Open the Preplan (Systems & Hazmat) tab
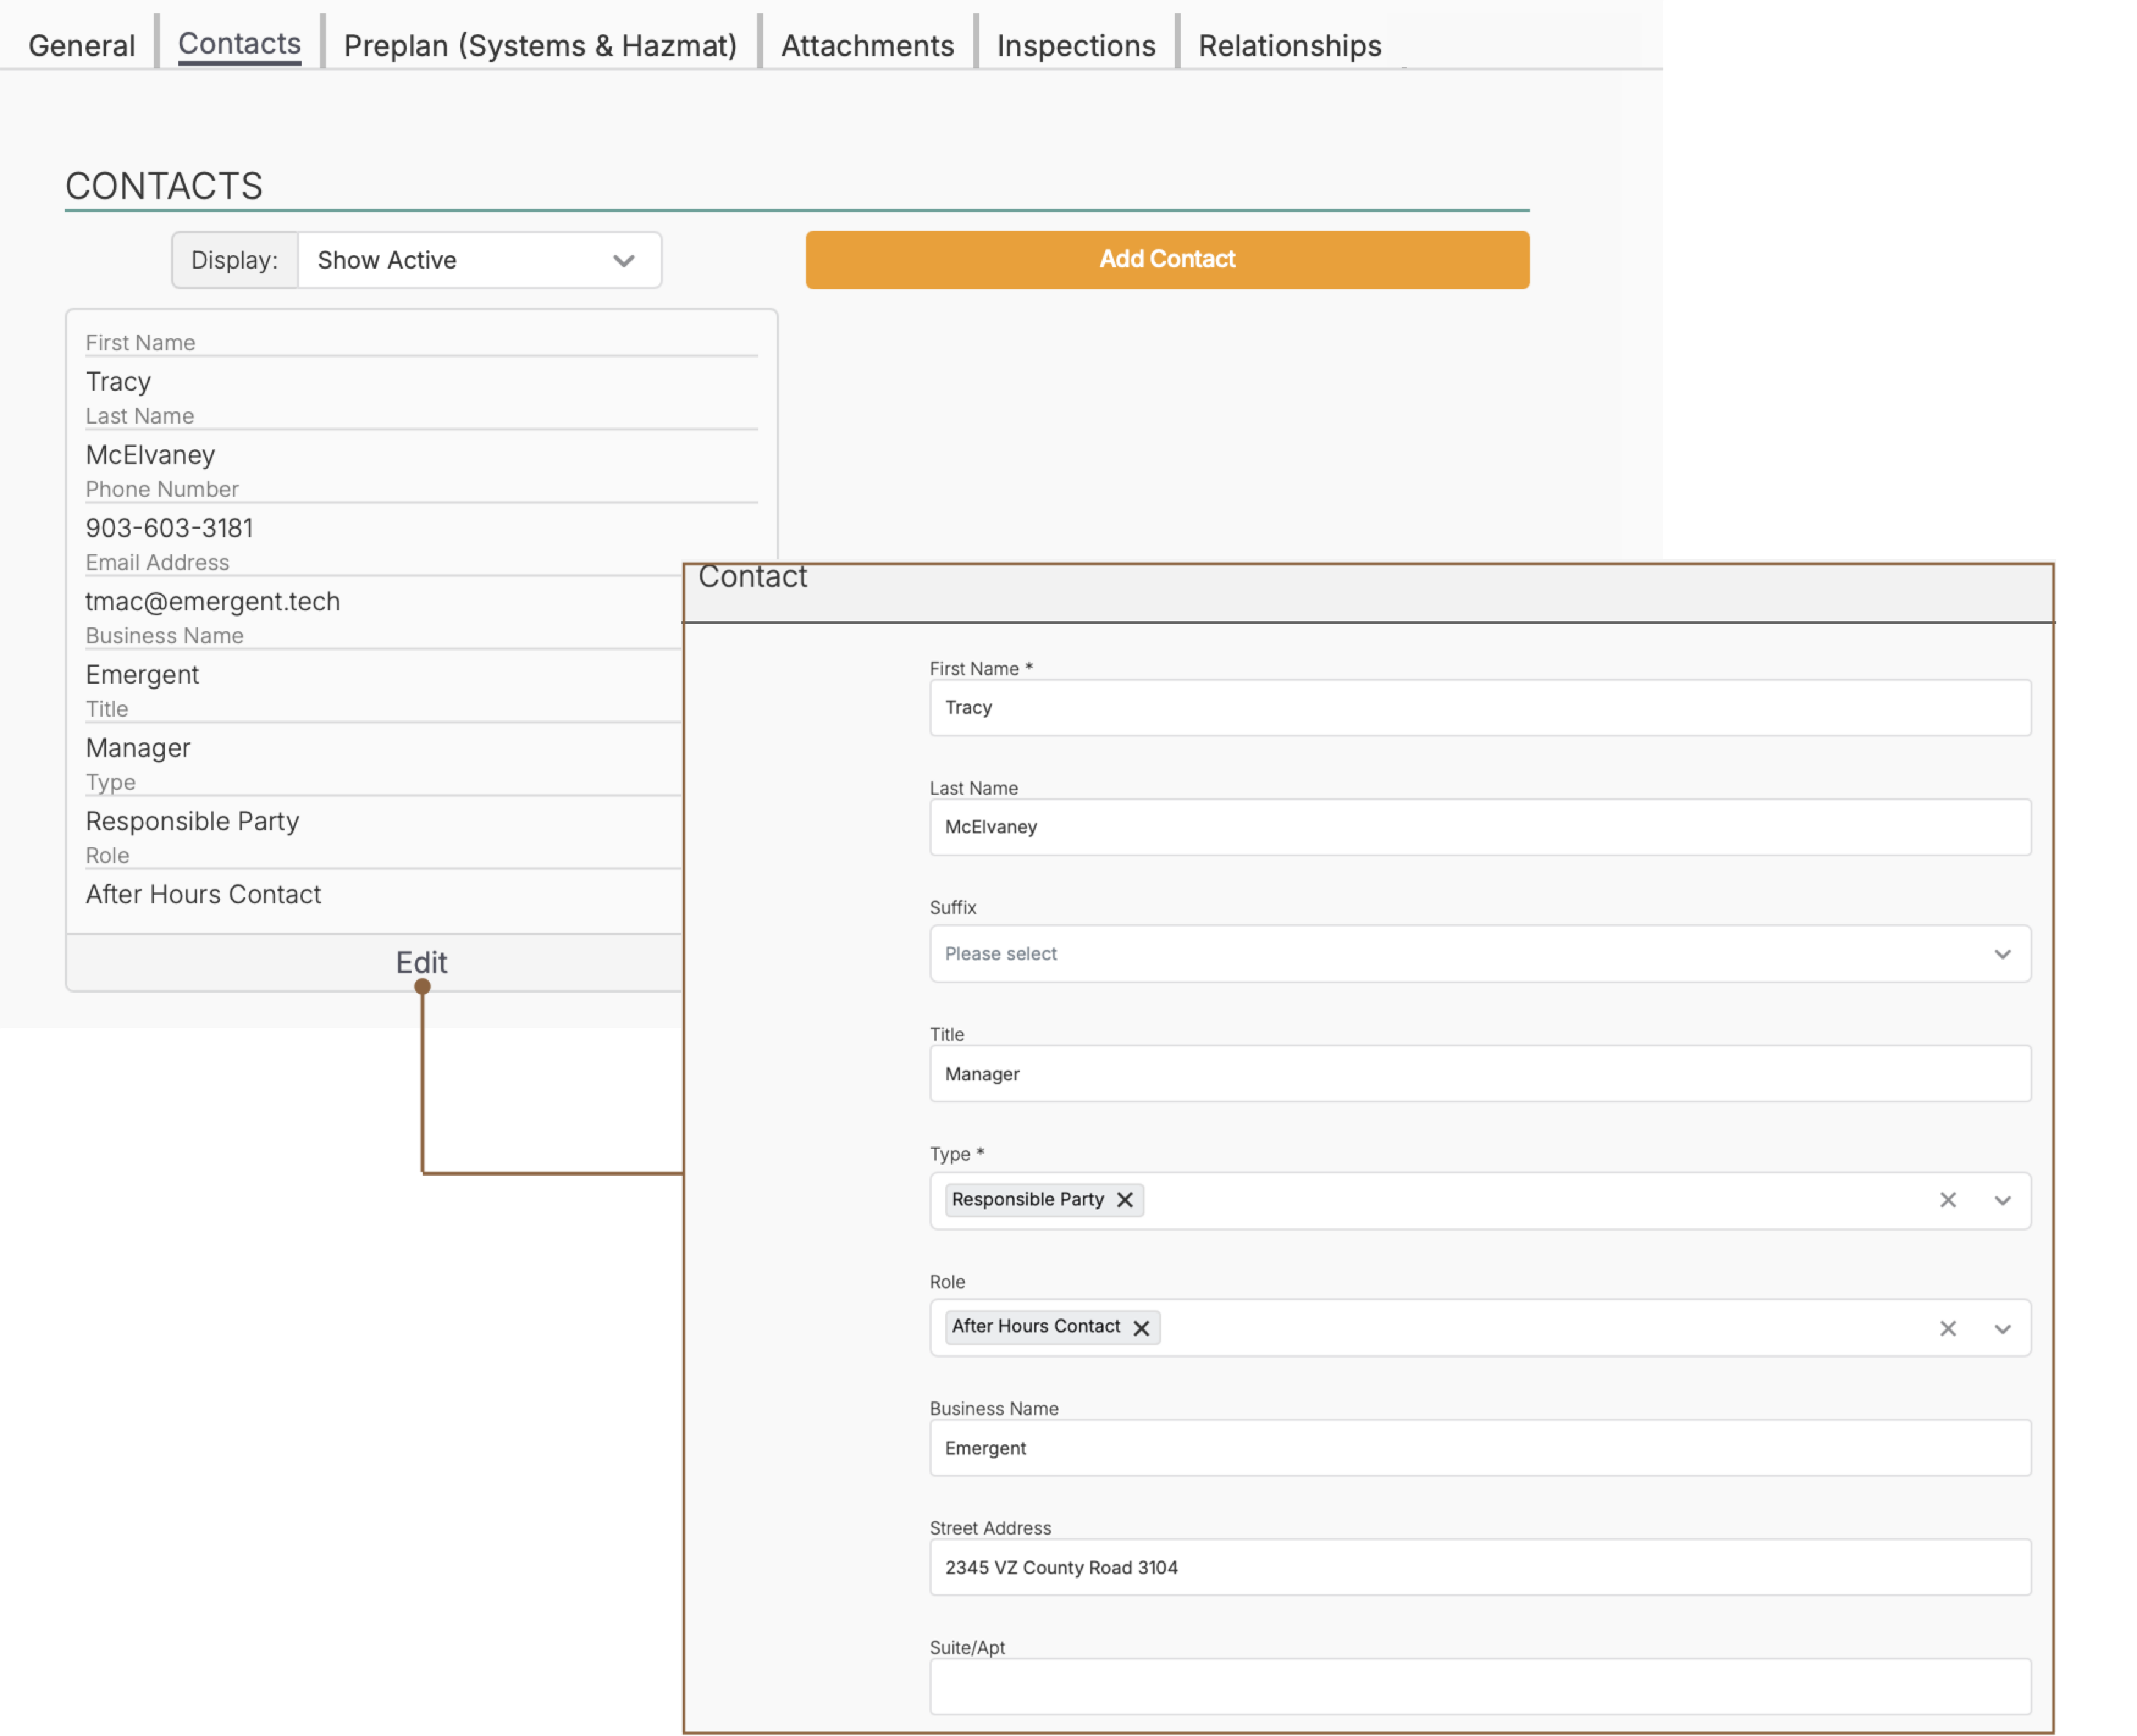 (x=540, y=46)
